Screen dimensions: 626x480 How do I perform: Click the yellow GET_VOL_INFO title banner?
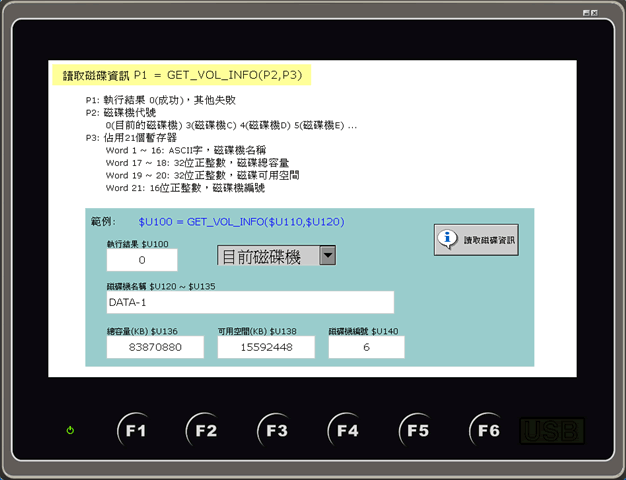[181, 74]
